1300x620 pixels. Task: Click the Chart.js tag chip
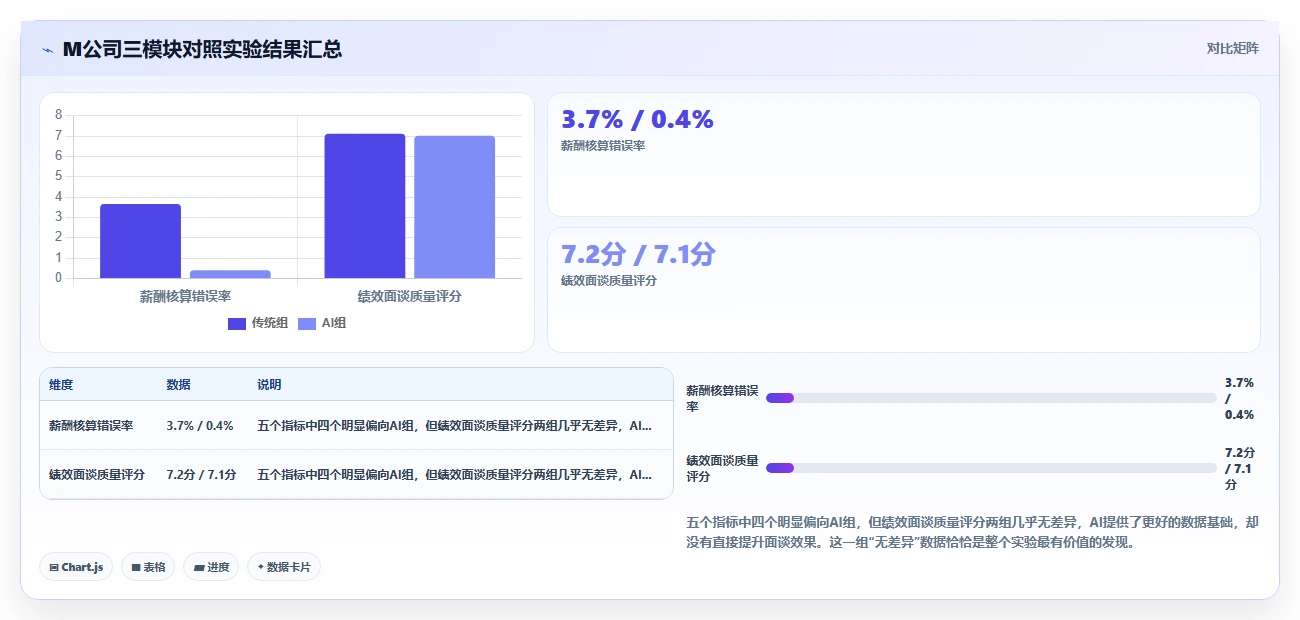[76, 567]
